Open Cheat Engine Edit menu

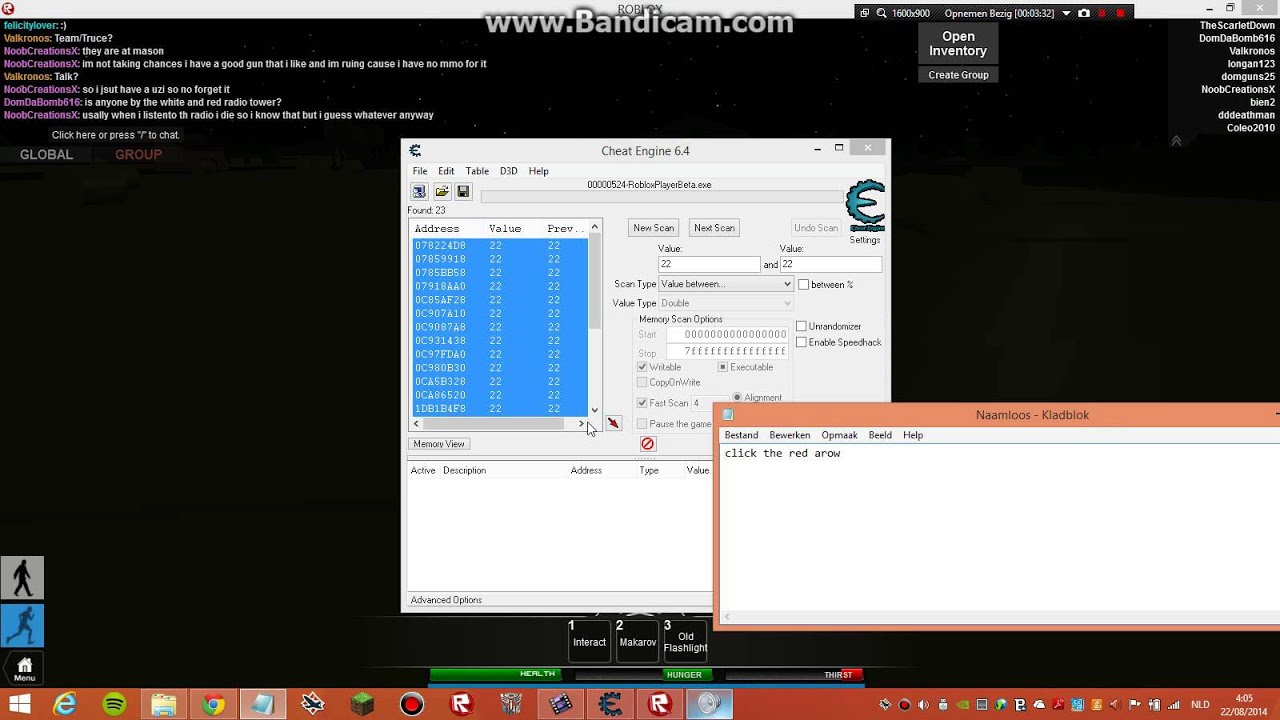pyautogui.click(x=446, y=171)
